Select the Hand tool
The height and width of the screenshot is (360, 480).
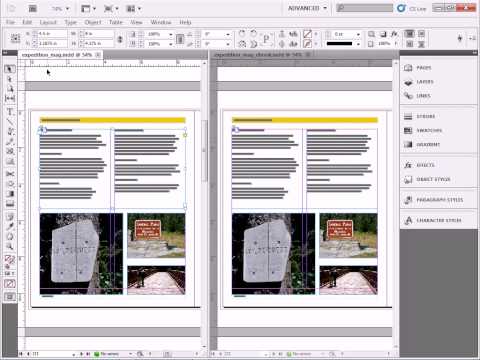point(10,237)
